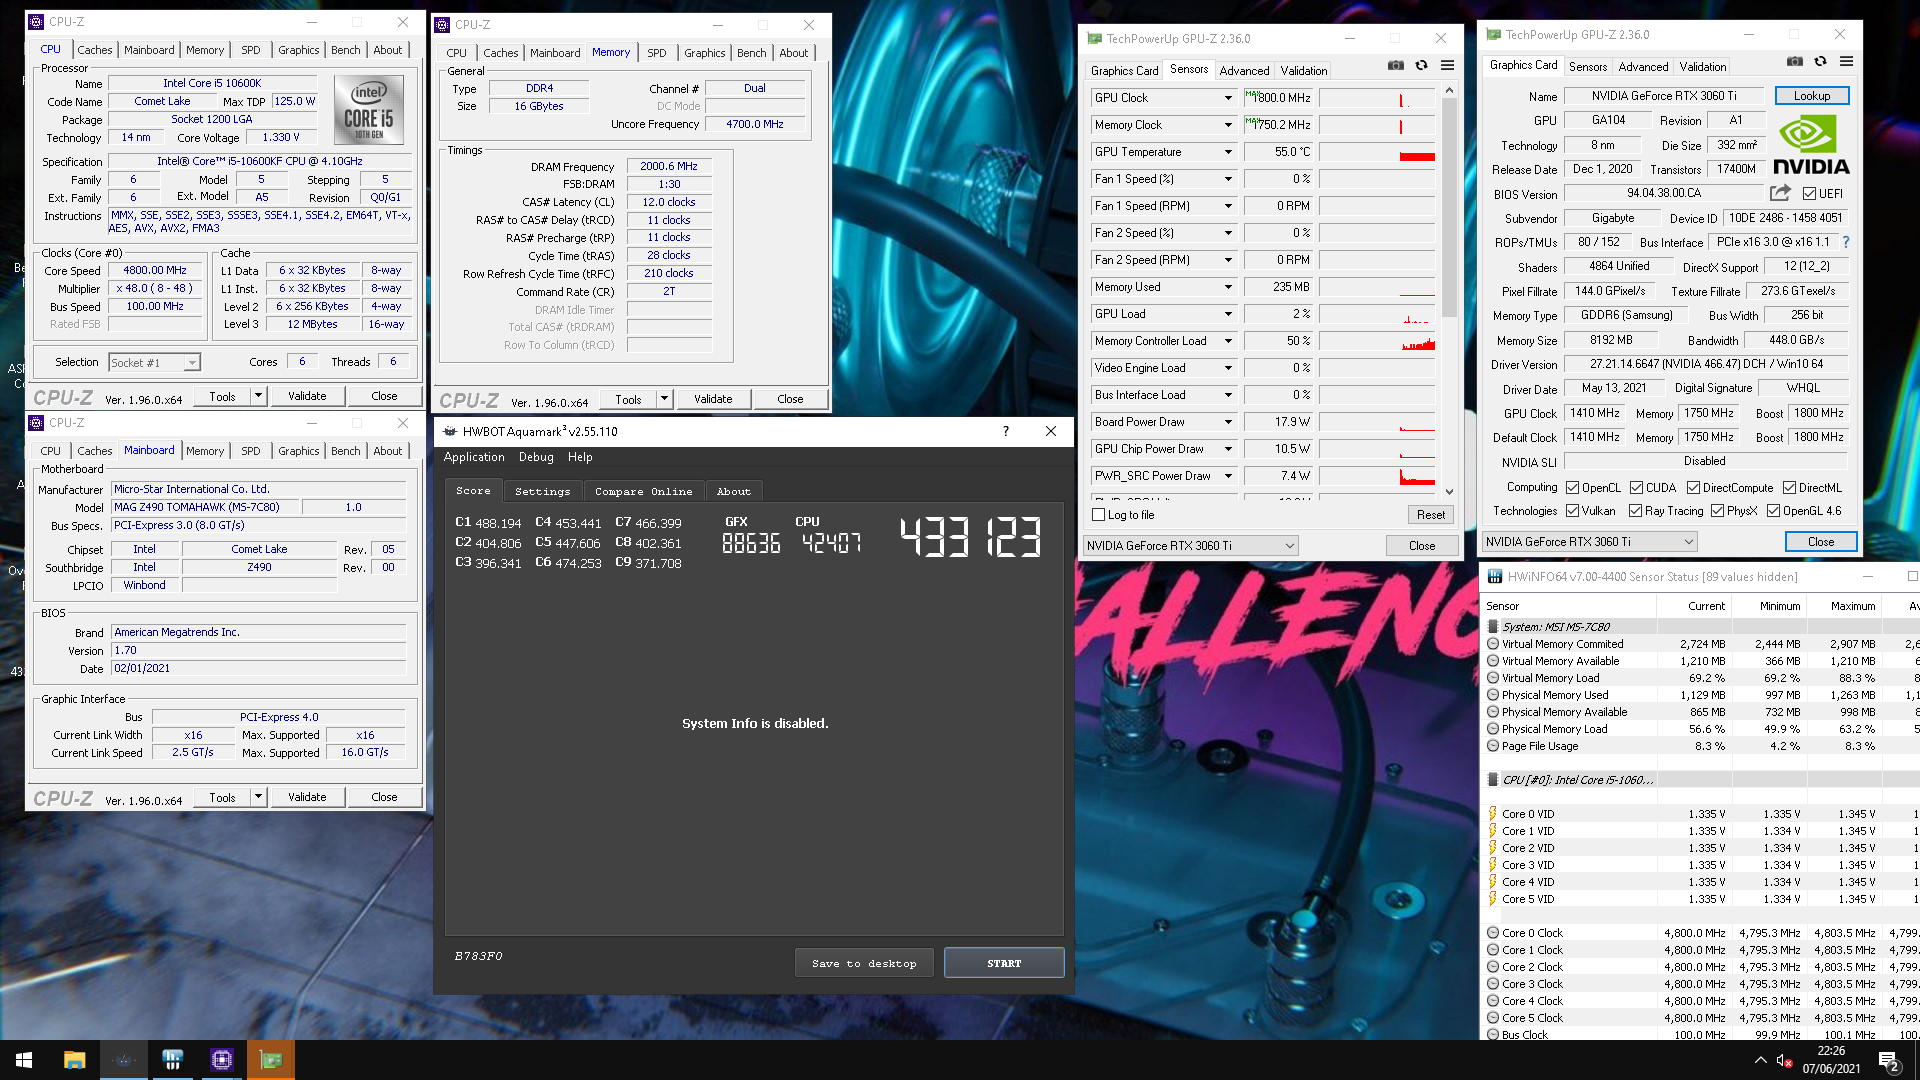Open hamburger menu in GPU-Z Sensors window
Image resolution: width=1920 pixels, height=1080 pixels.
(1447, 65)
